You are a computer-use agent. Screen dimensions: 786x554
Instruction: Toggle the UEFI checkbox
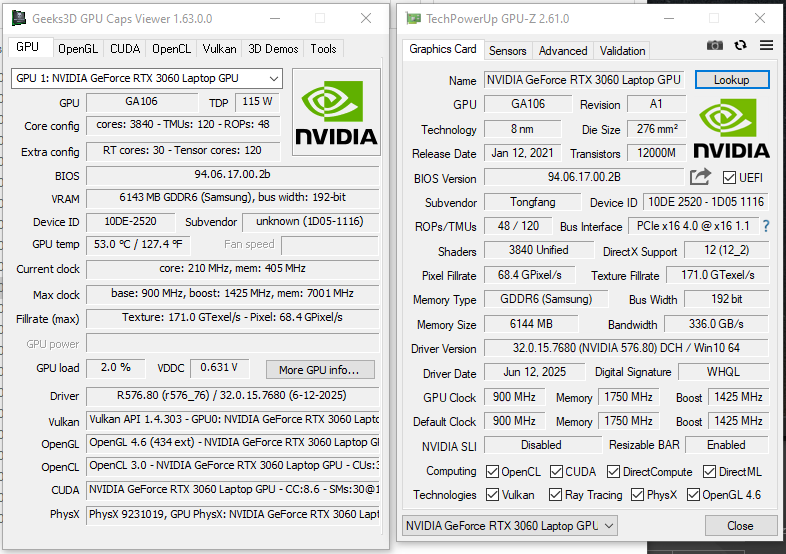[x=729, y=177]
